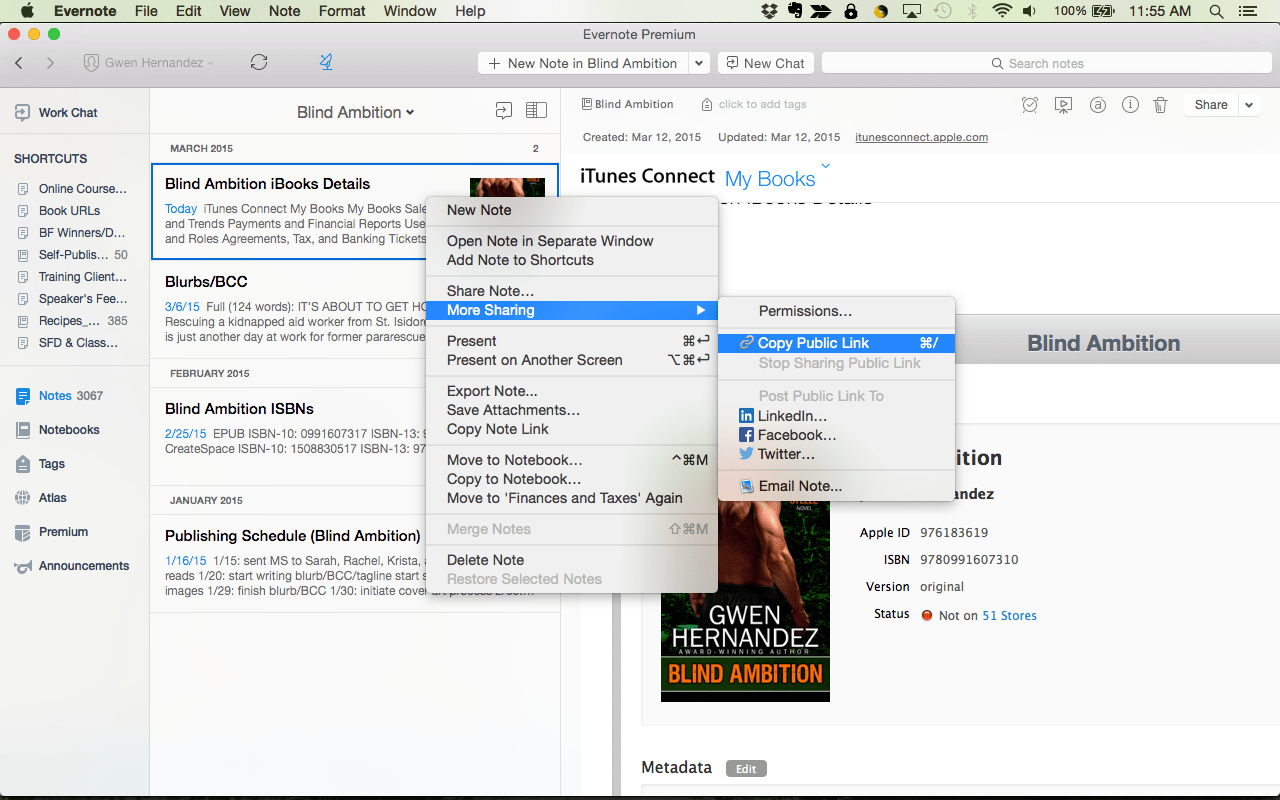Open Tags in the sidebar
Screen dimensions: 1280x800
click(40, 464)
